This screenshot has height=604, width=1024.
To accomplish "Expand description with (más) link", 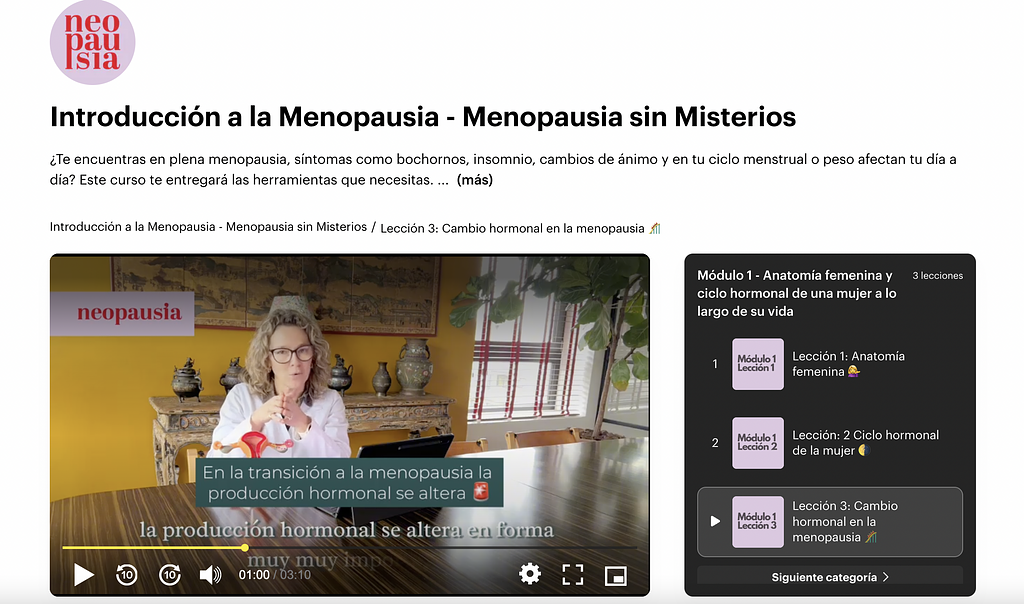I will coord(474,181).
